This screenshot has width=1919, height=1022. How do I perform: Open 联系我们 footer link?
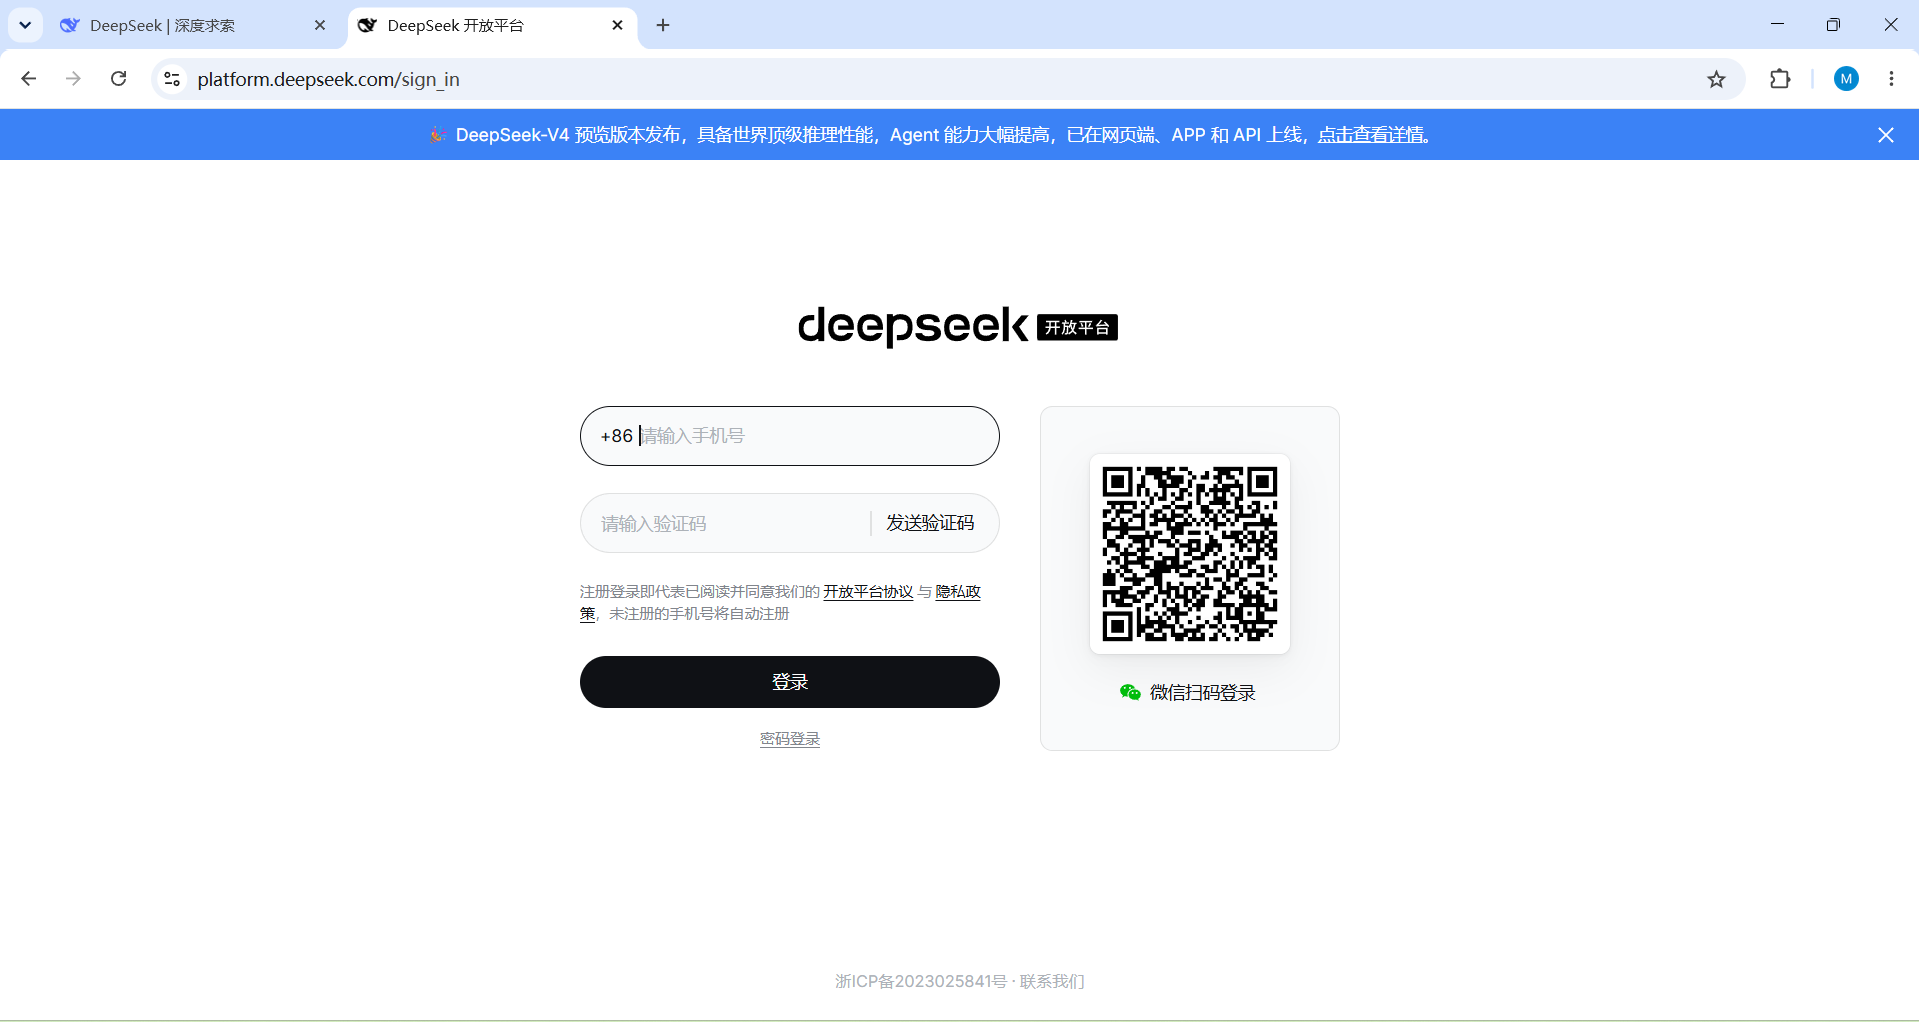1052,981
